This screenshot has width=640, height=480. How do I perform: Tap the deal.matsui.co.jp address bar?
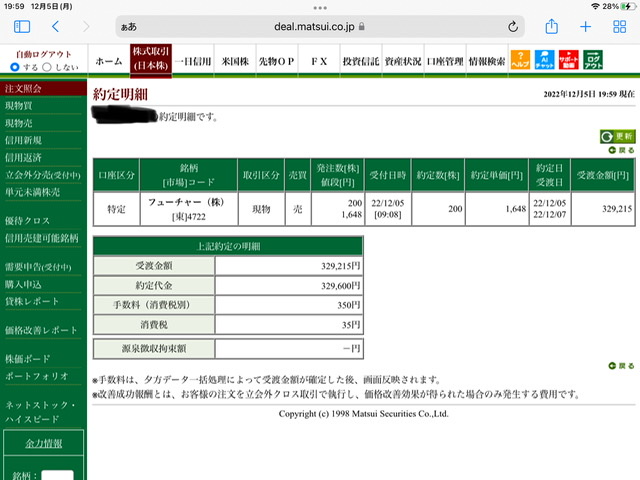click(x=320, y=27)
